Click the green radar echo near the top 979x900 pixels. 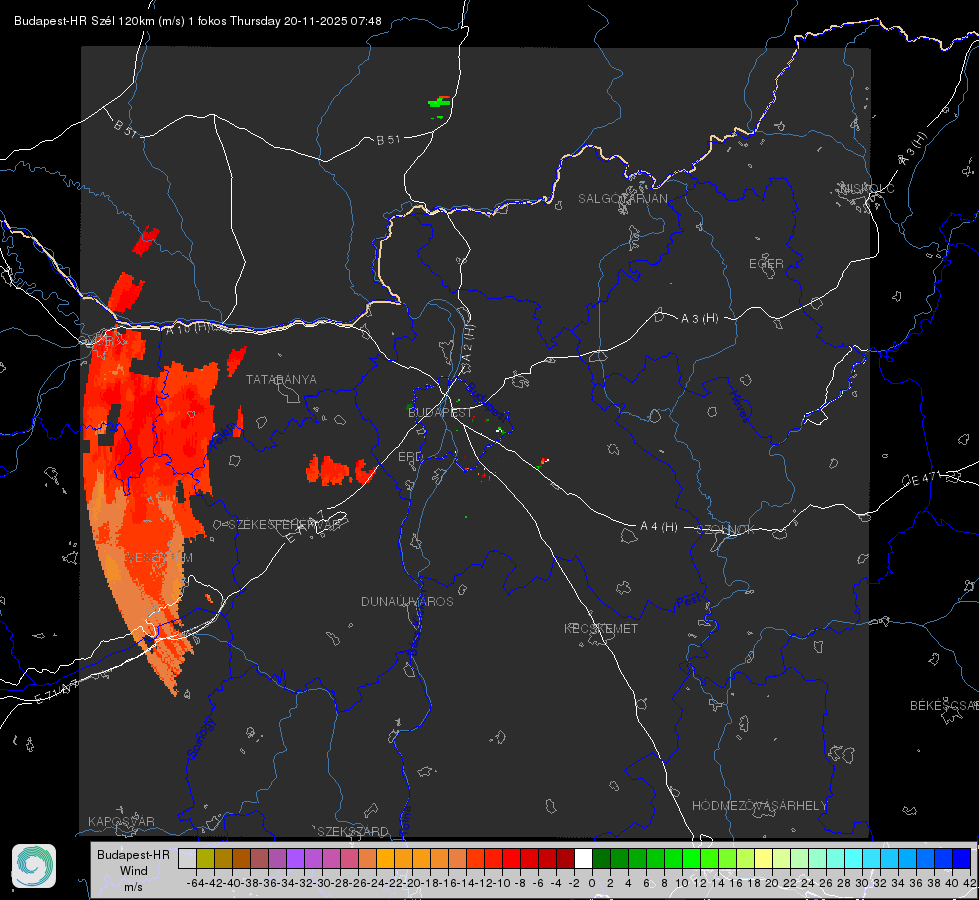[x=440, y=104]
